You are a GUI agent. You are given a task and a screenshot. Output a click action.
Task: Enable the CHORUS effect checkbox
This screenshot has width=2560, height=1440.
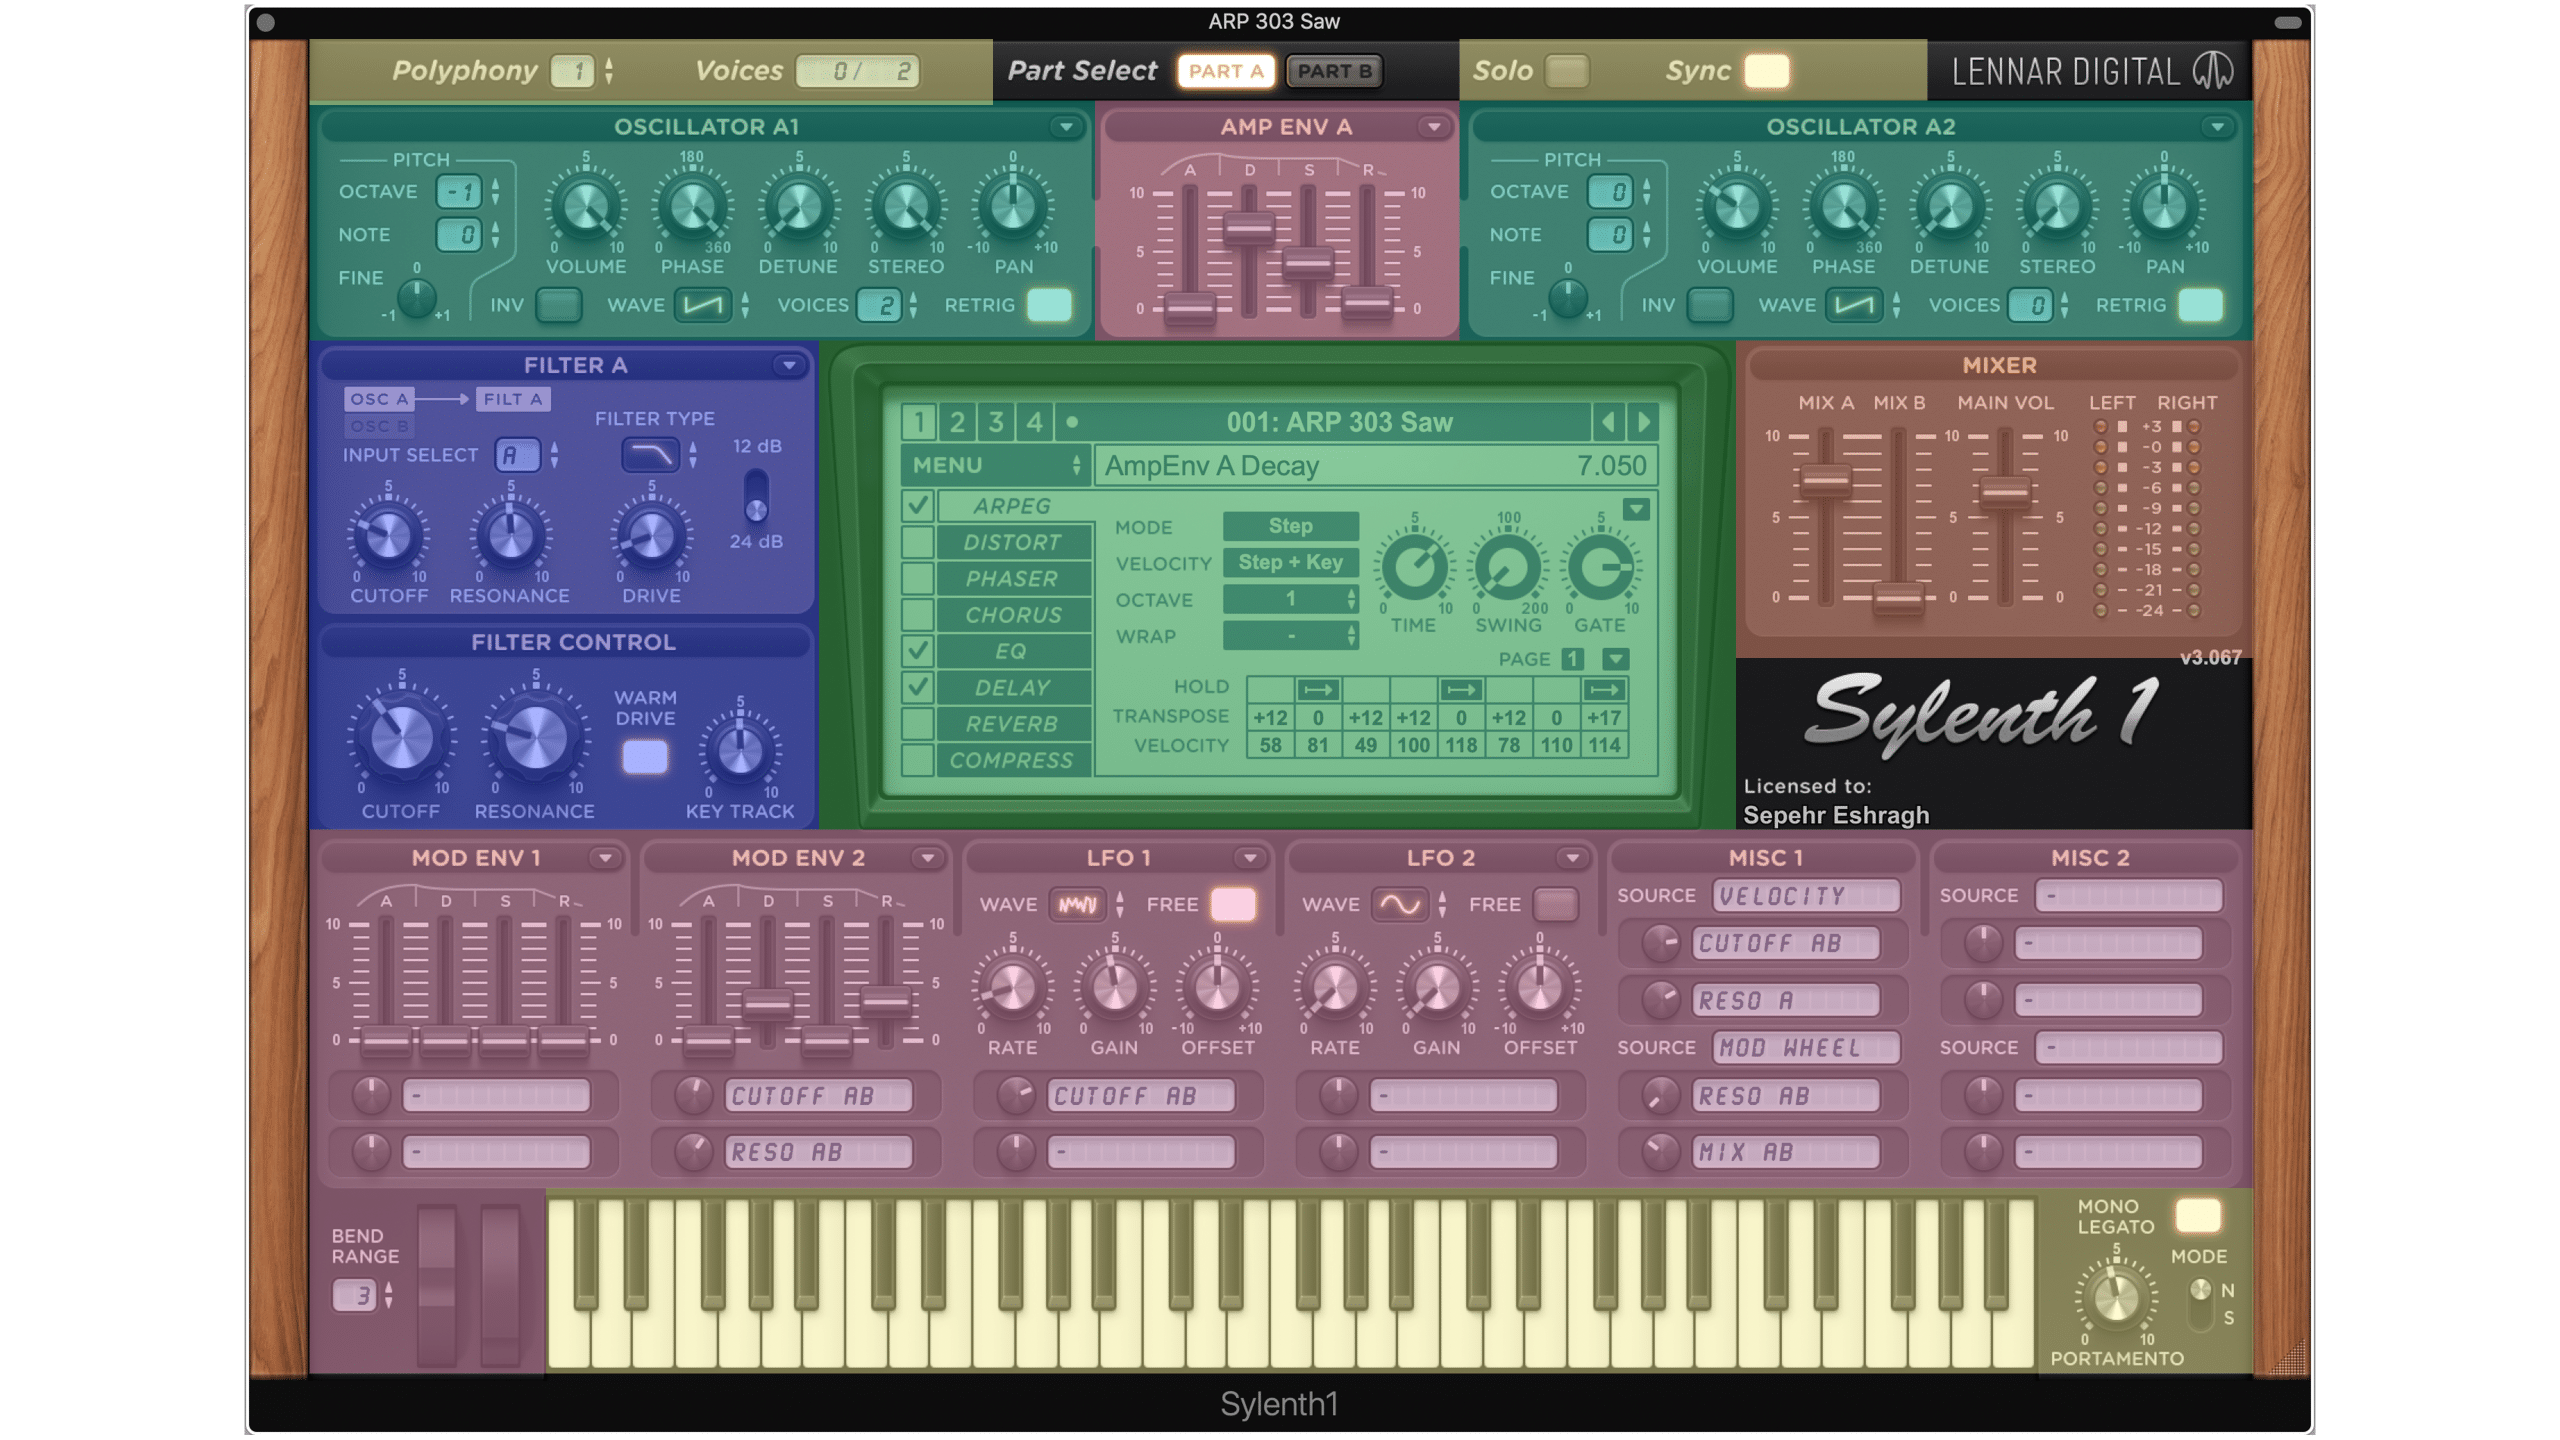918,614
